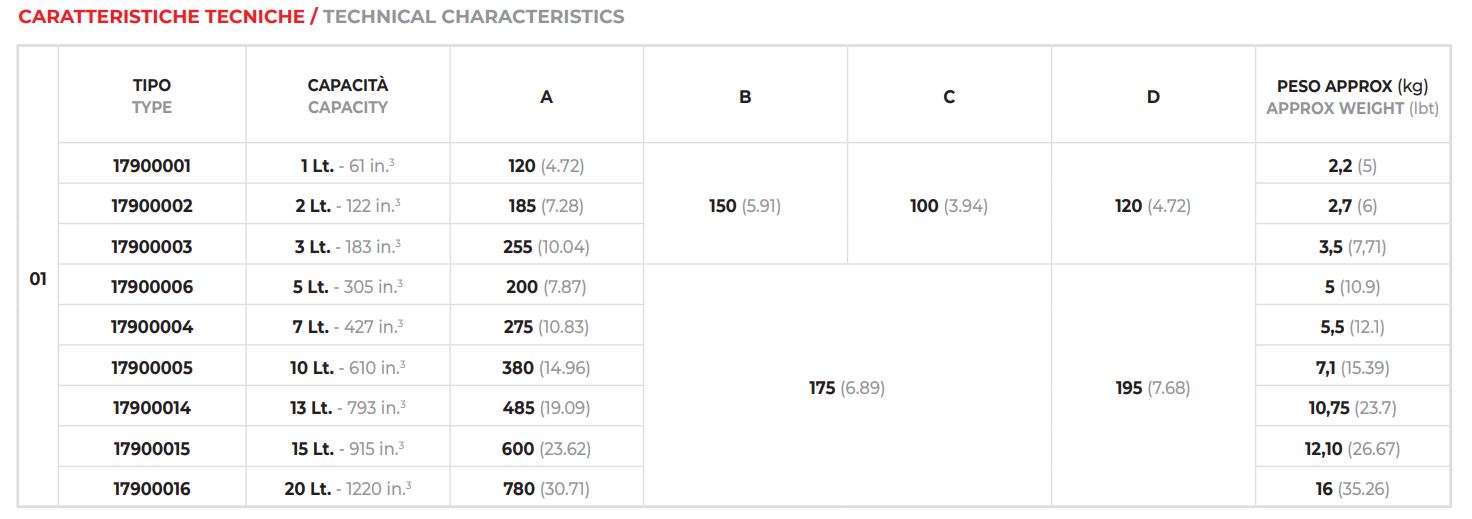Click type code 17900005

pos(152,368)
